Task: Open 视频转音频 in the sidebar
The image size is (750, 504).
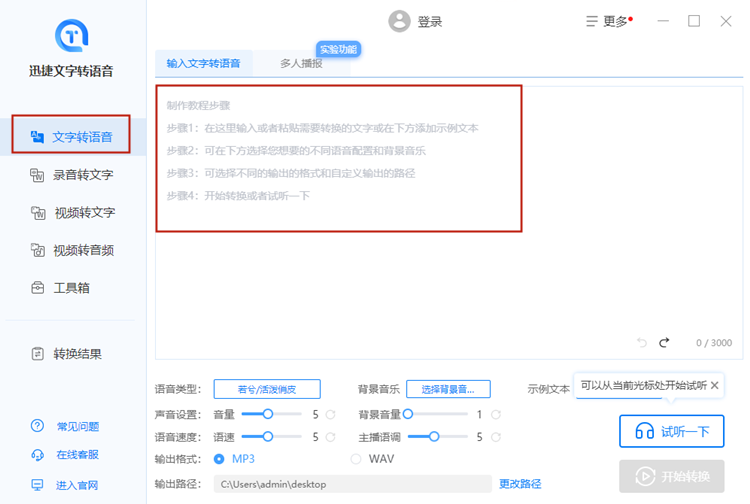Action: (x=71, y=250)
